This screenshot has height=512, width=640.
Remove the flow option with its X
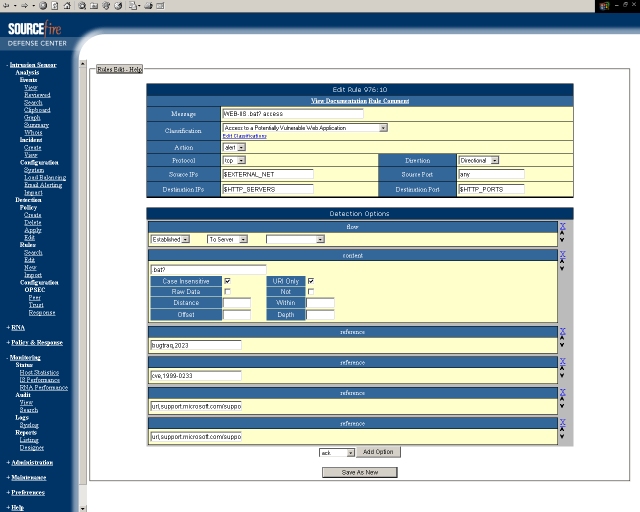pyautogui.click(x=562, y=226)
